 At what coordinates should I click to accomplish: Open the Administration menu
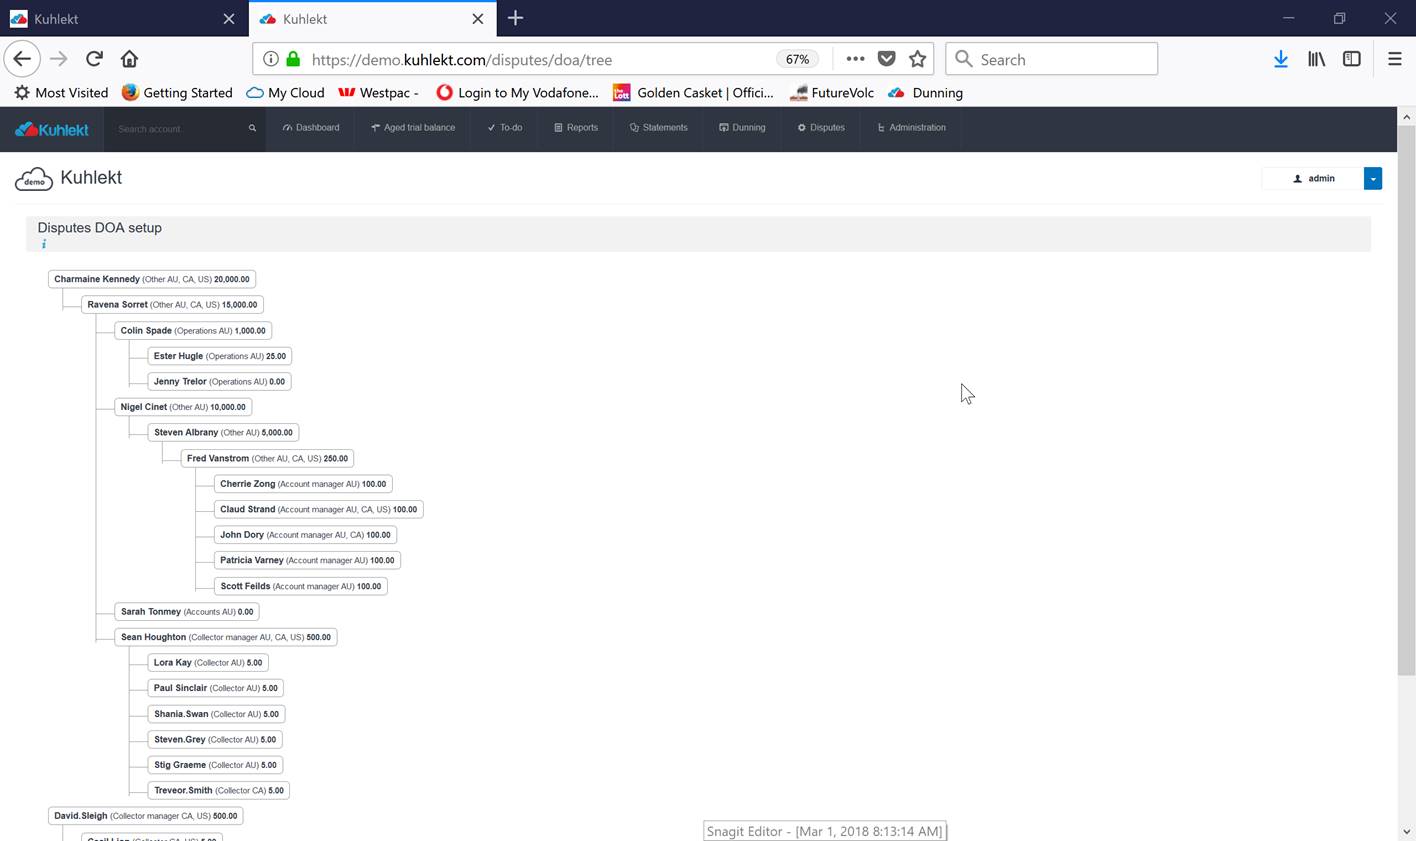pos(911,128)
